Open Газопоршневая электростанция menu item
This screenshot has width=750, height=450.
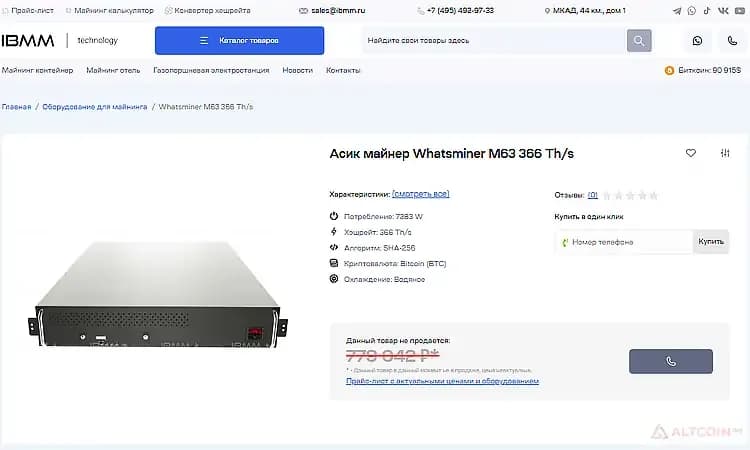[211, 70]
